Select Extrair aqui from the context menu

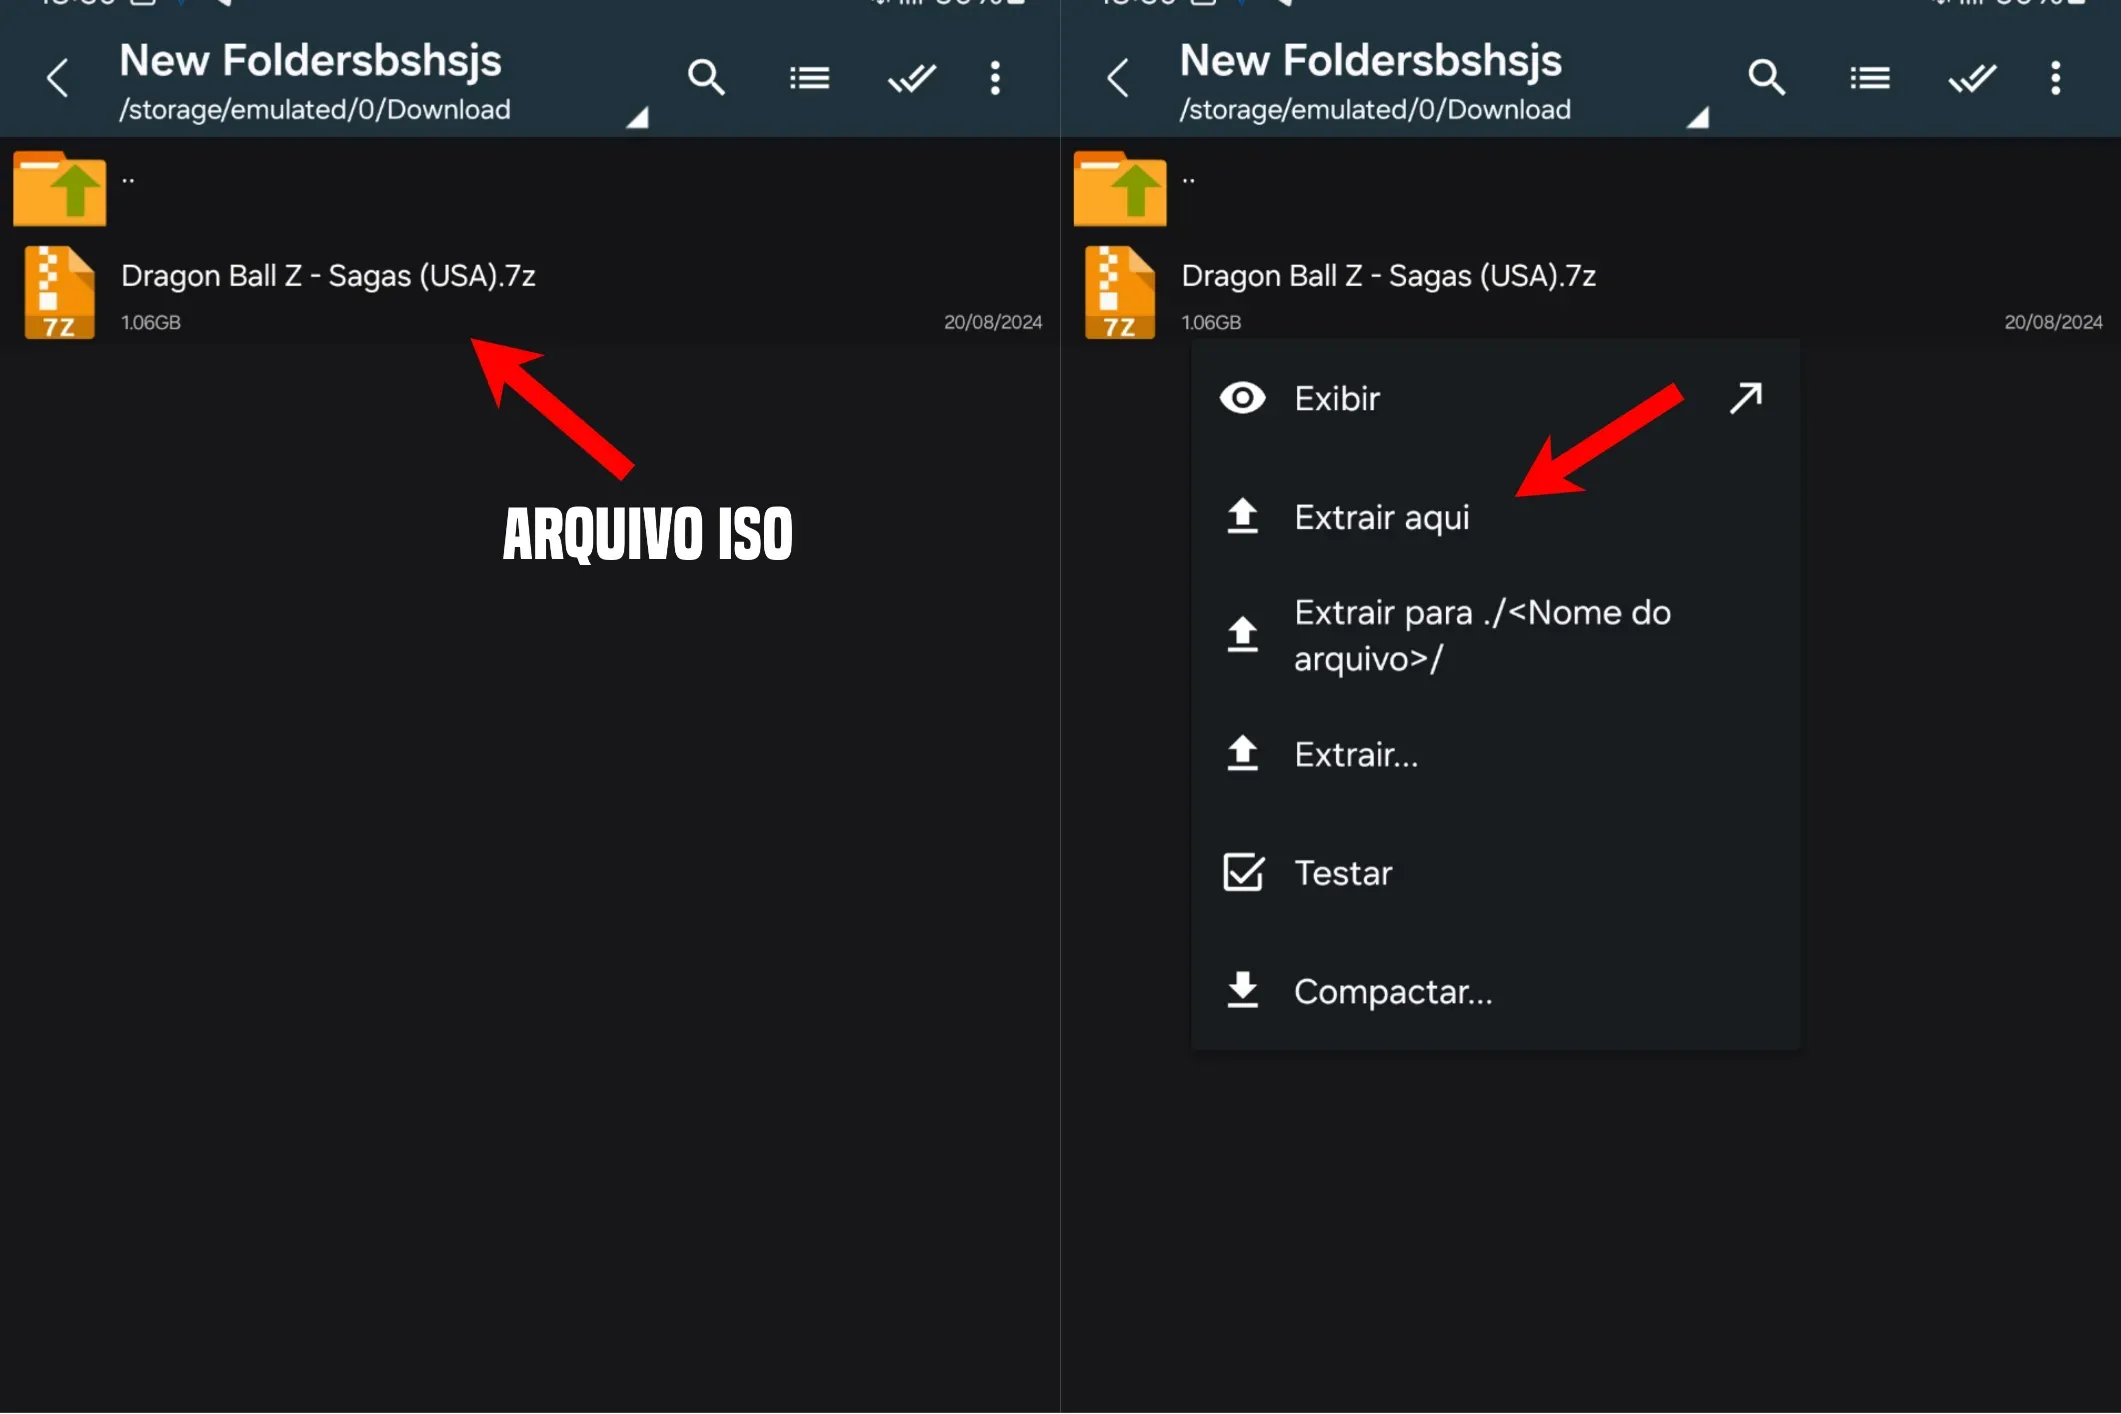[1381, 517]
